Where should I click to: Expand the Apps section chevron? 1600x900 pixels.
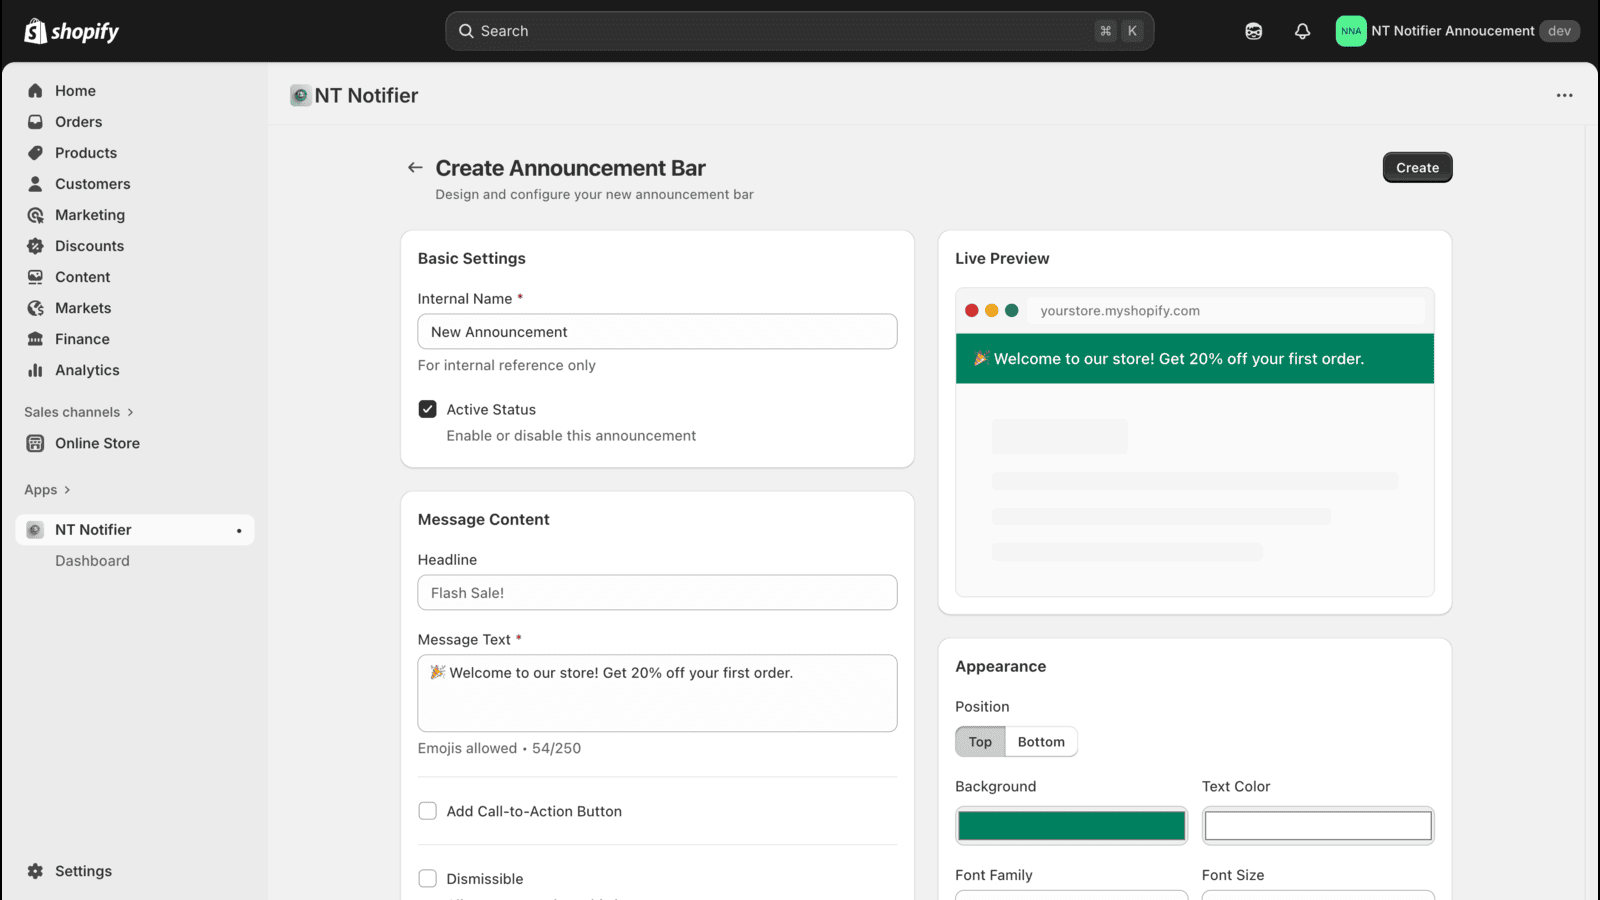(67, 490)
